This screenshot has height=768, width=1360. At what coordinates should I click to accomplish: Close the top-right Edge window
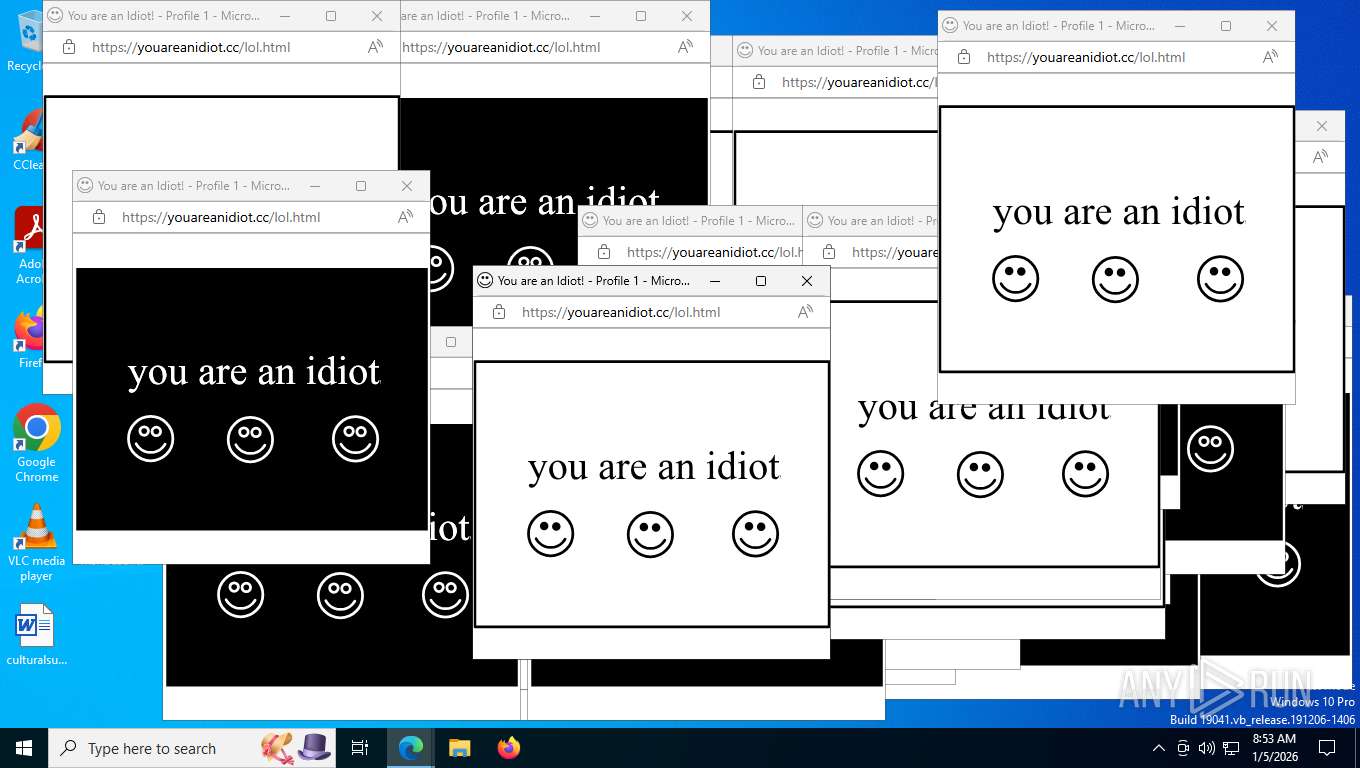coord(1272,26)
